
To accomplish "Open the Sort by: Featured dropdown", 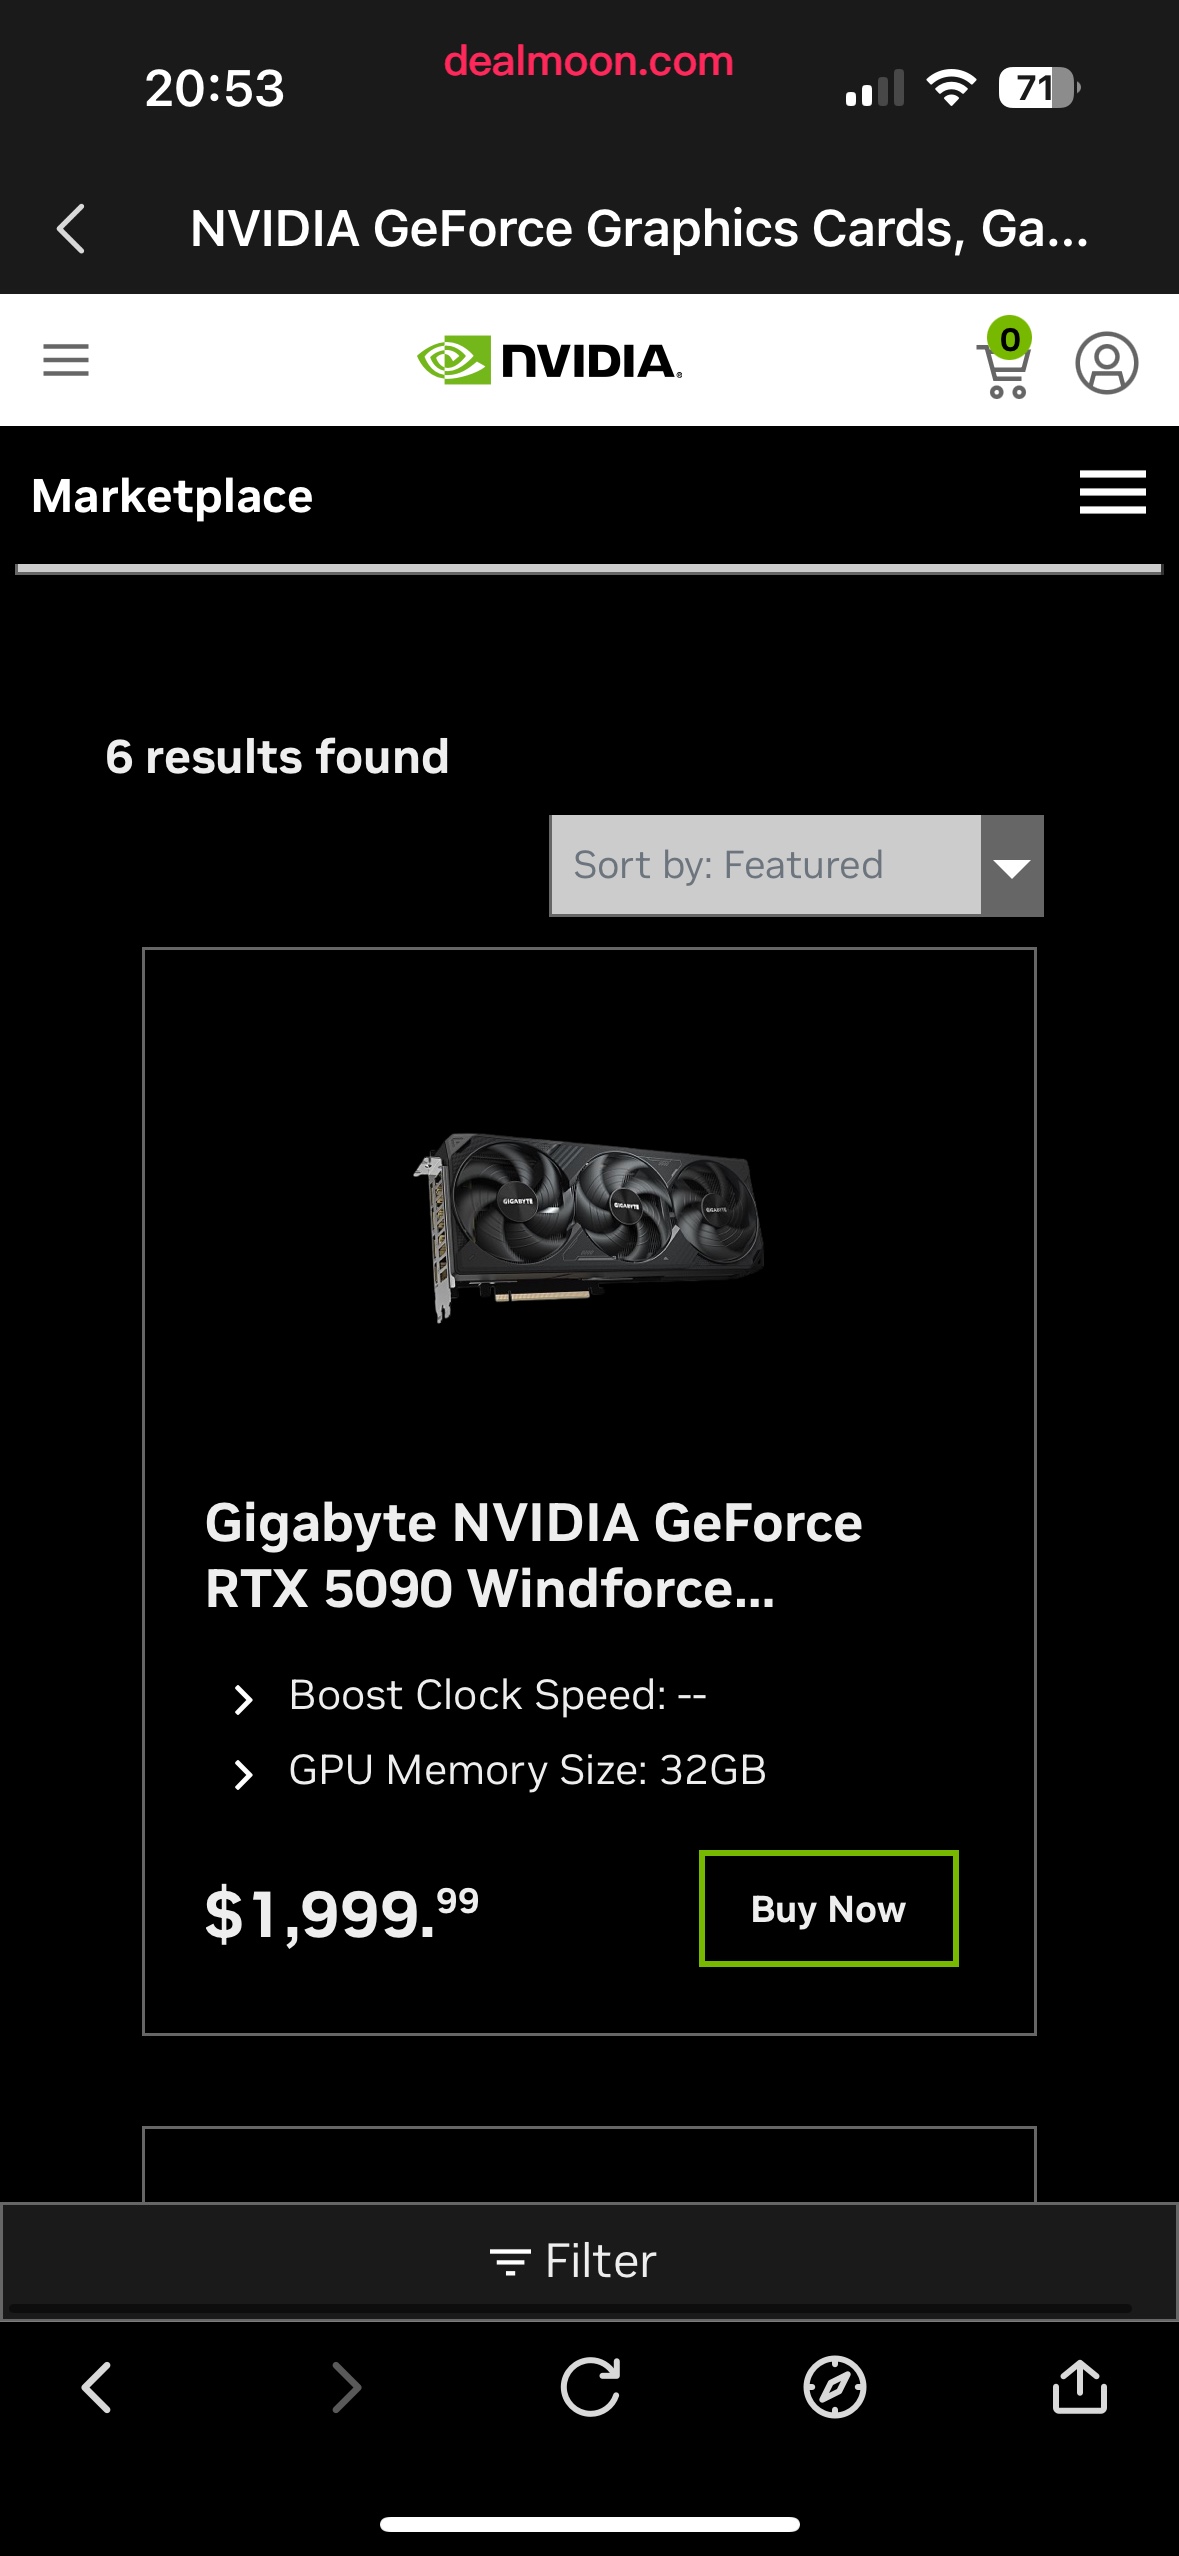I will coord(796,865).
